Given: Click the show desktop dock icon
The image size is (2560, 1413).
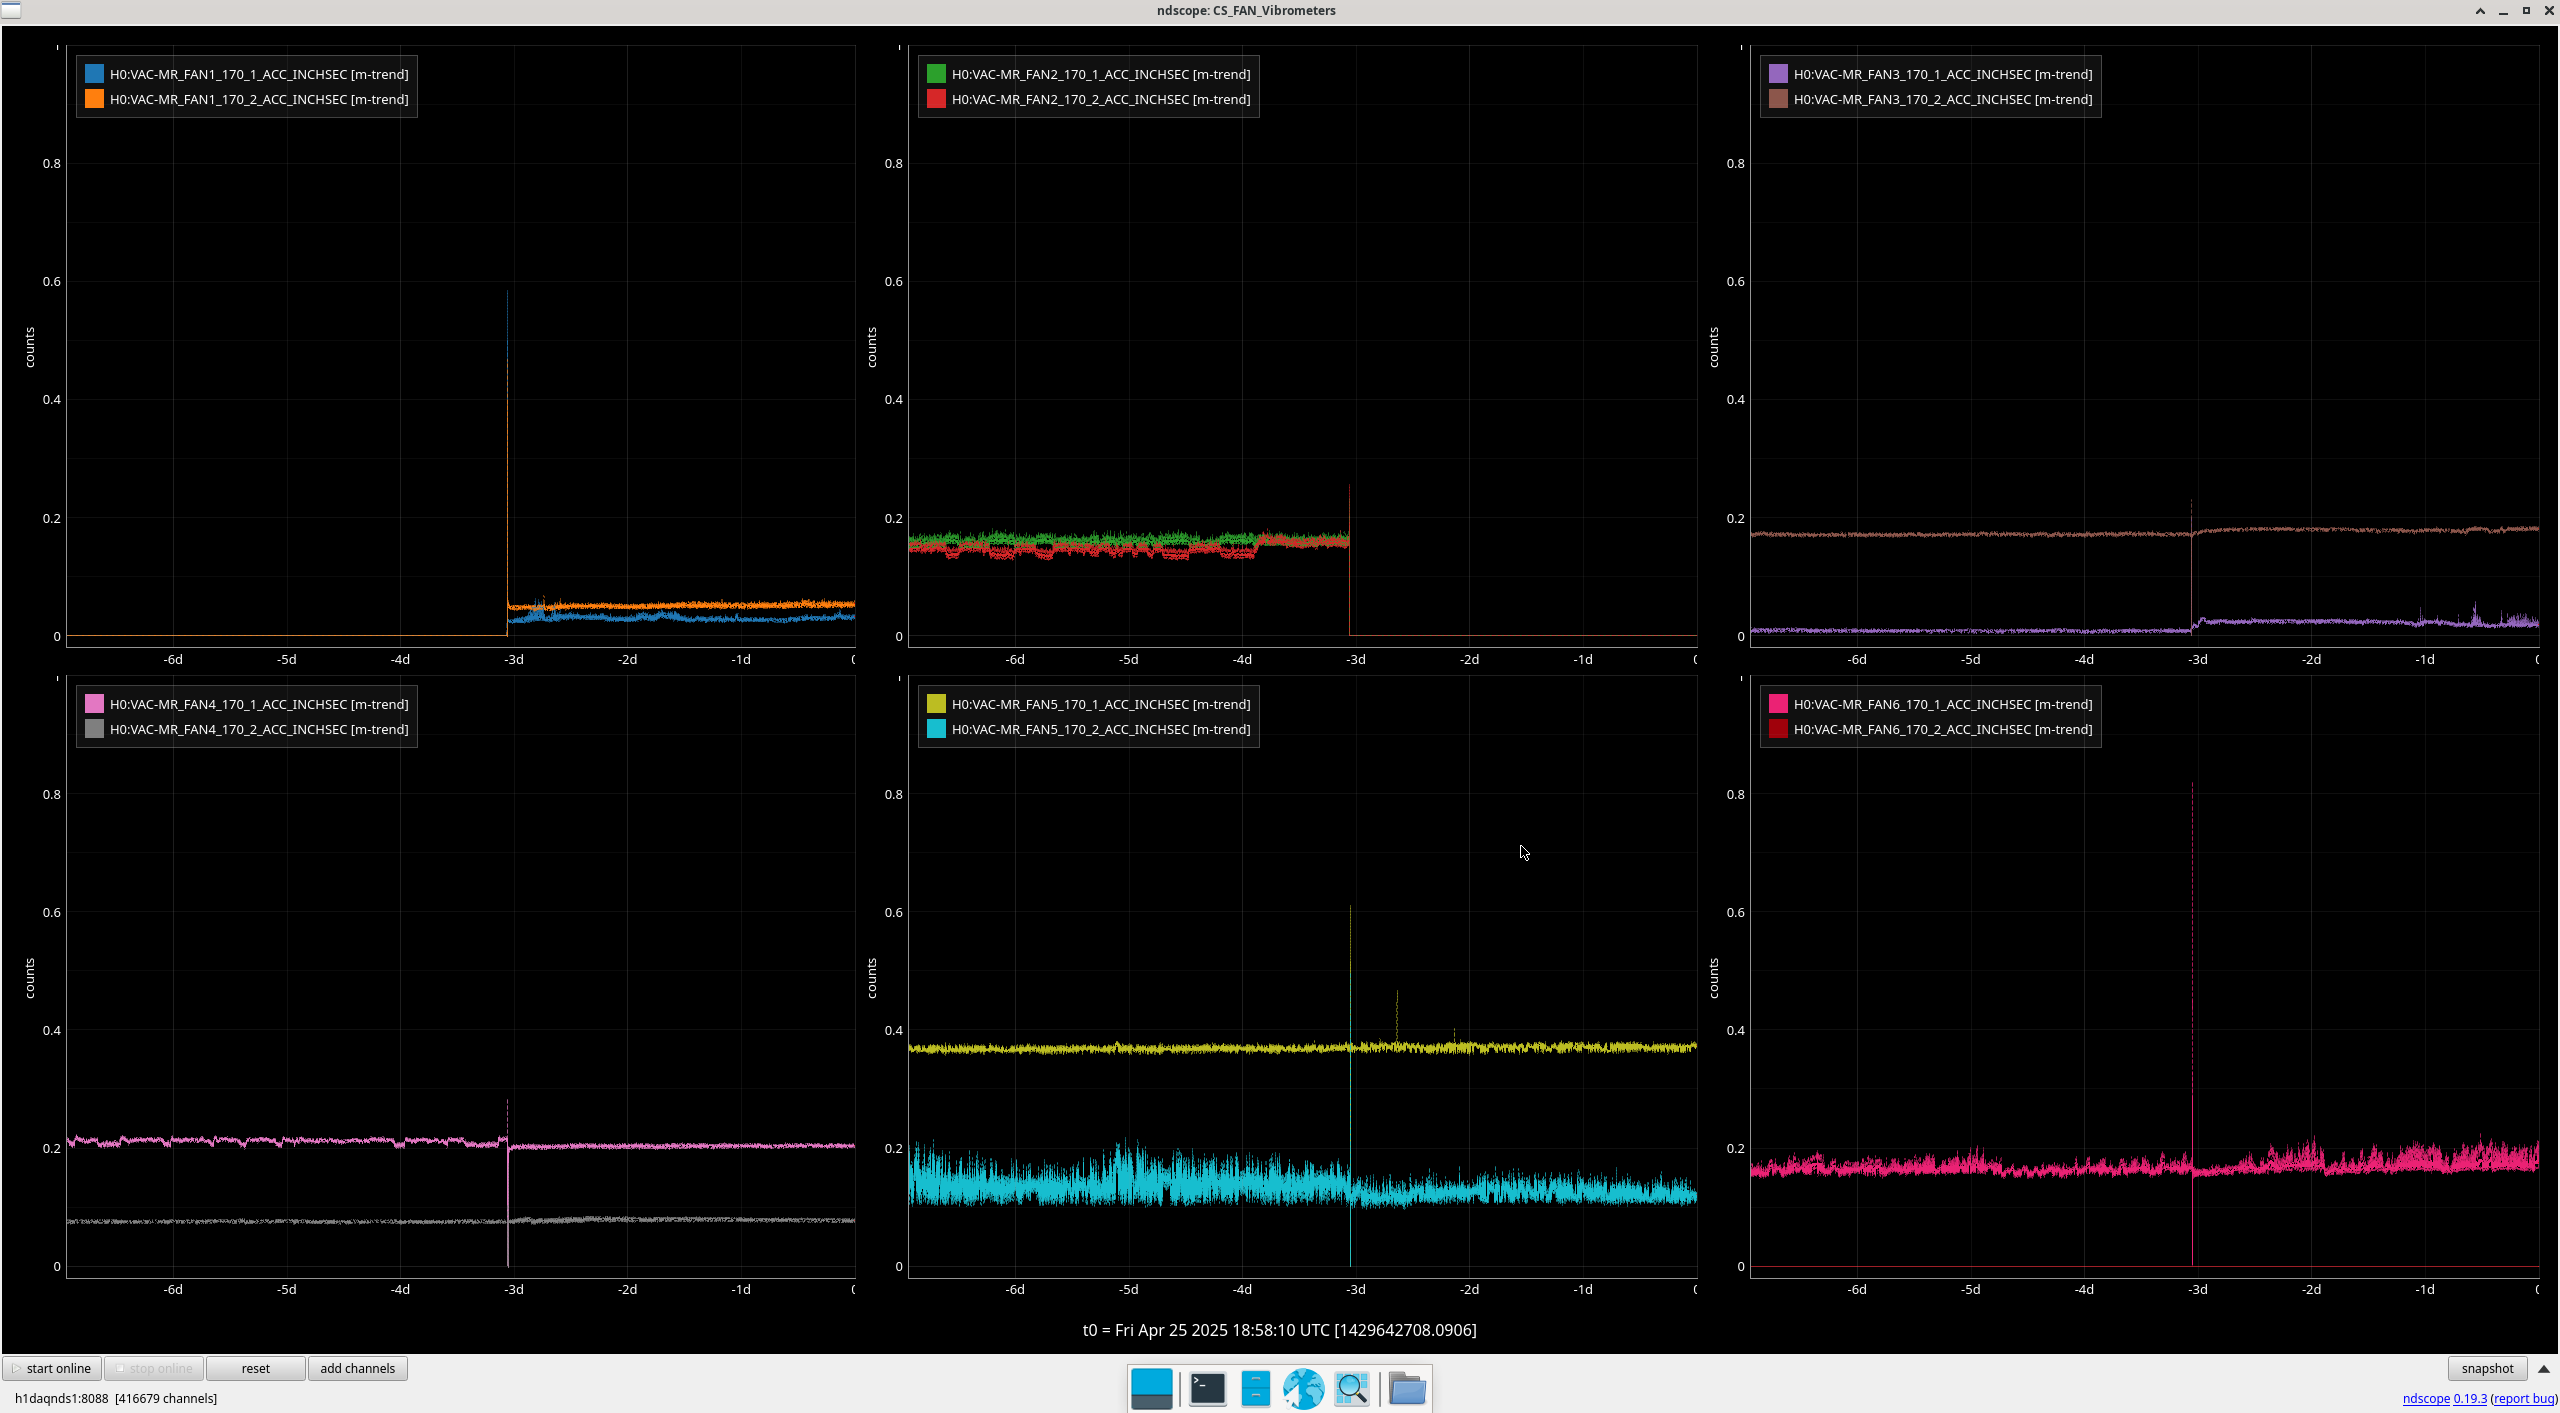Looking at the screenshot, I should (x=1151, y=1389).
